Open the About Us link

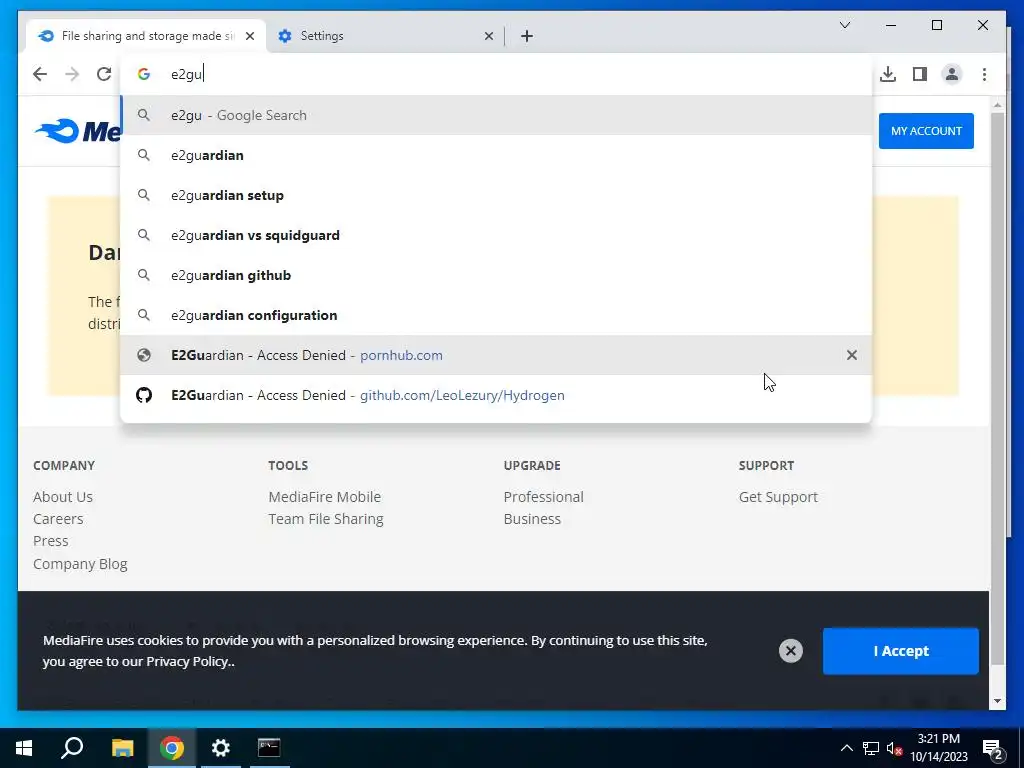(x=63, y=497)
